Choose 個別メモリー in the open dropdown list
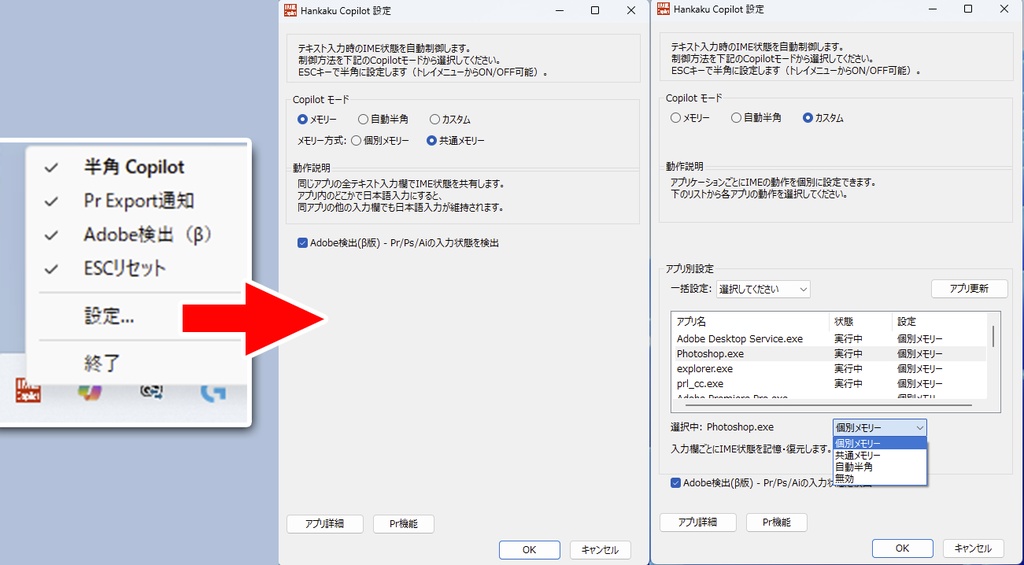Viewport: 1024px width, 565px height. [x=880, y=444]
